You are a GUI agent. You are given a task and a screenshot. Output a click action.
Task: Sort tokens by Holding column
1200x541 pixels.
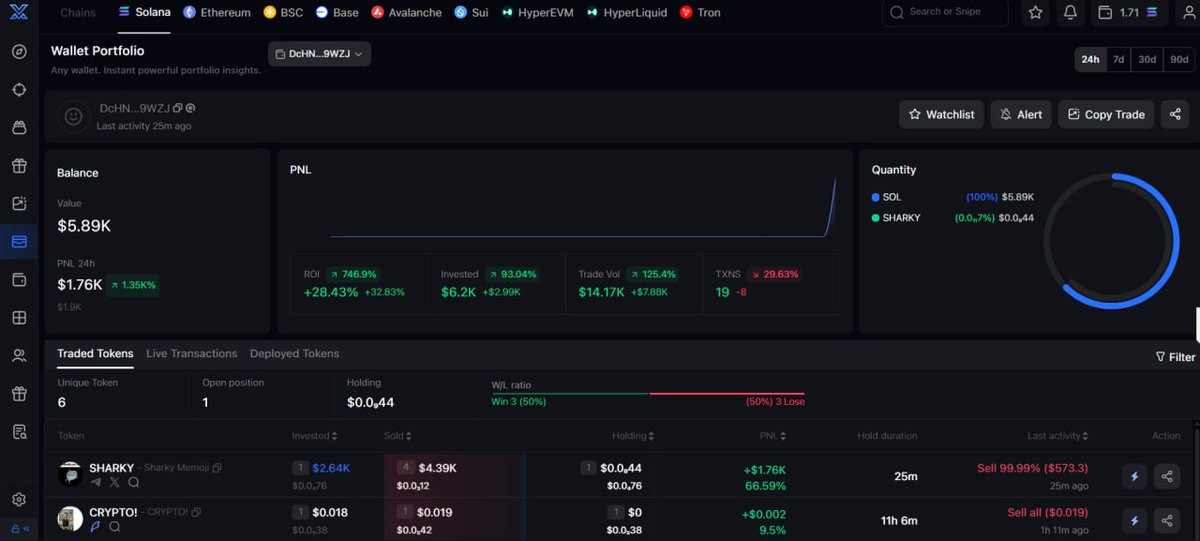coord(634,436)
